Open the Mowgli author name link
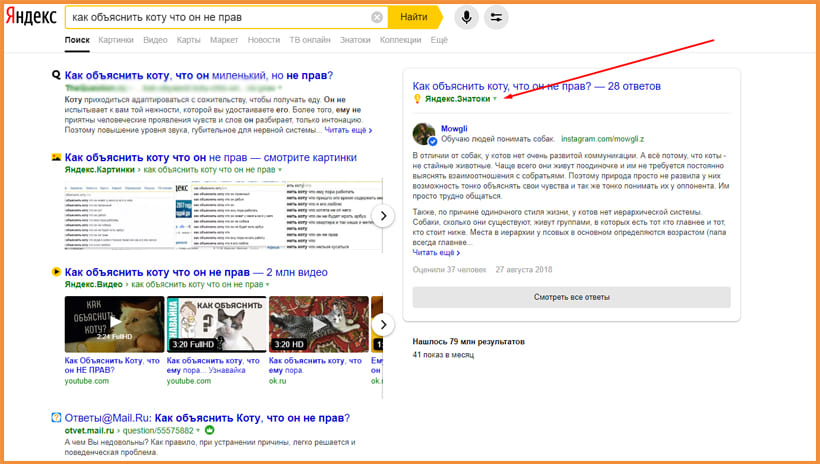820x464 pixels. (x=454, y=129)
